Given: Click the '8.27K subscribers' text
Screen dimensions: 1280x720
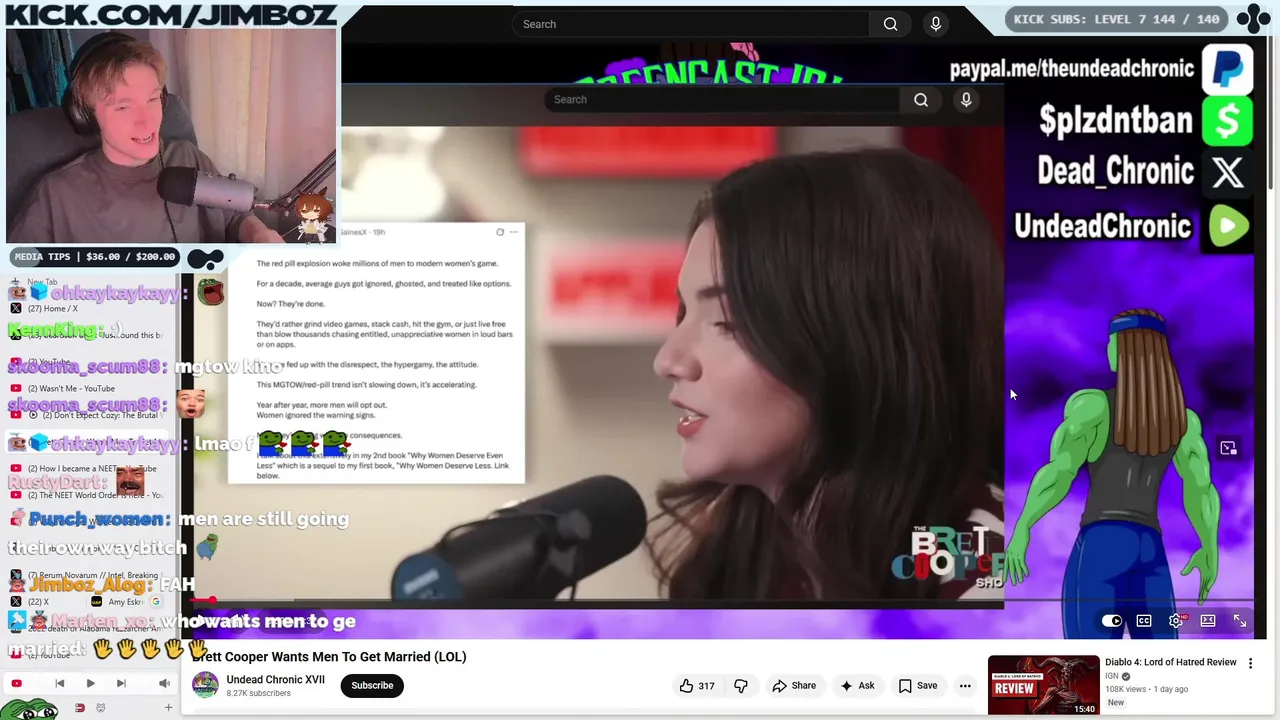Looking at the screenshot, I should (x=259, y=693).
